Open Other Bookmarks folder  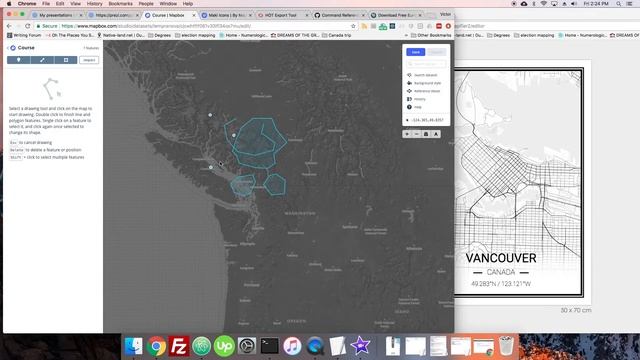point(431,36)
